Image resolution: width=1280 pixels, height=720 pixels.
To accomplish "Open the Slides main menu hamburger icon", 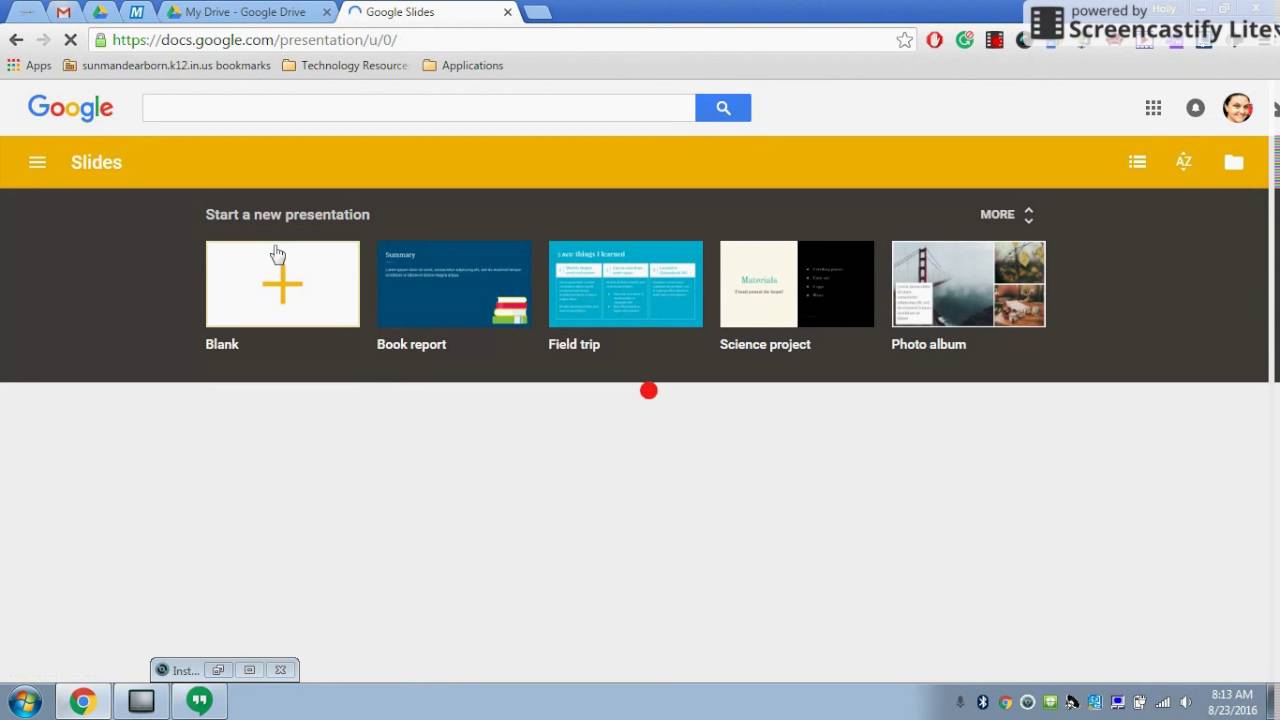I will (x=37, y=162).
